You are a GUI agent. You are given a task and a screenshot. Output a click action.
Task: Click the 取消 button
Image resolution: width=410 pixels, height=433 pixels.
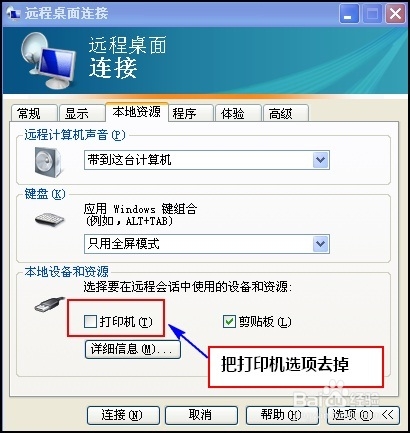coord(201,415)
